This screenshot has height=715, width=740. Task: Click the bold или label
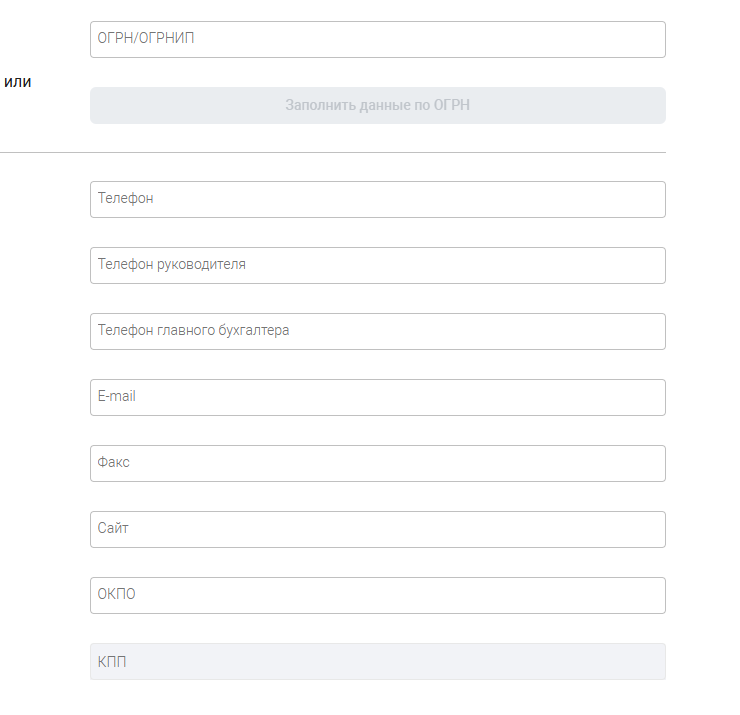pos(18,82)
